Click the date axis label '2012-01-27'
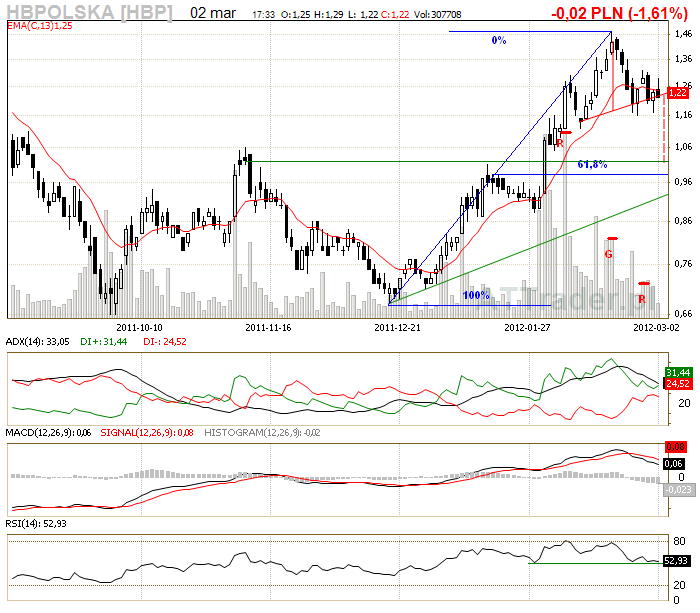This screenshot has height=613, width=700. click(527, 328)
